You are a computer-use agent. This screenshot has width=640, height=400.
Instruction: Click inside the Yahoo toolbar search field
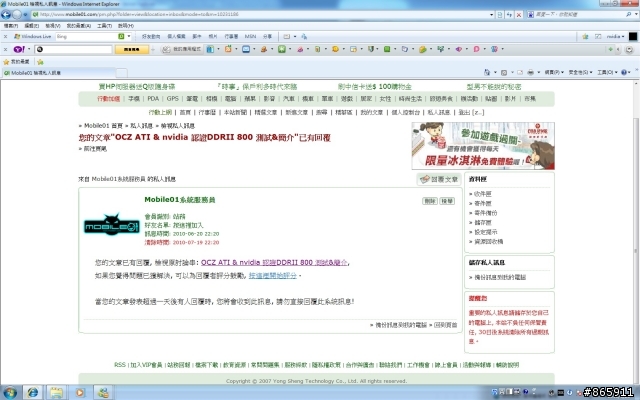click(73, 49)
